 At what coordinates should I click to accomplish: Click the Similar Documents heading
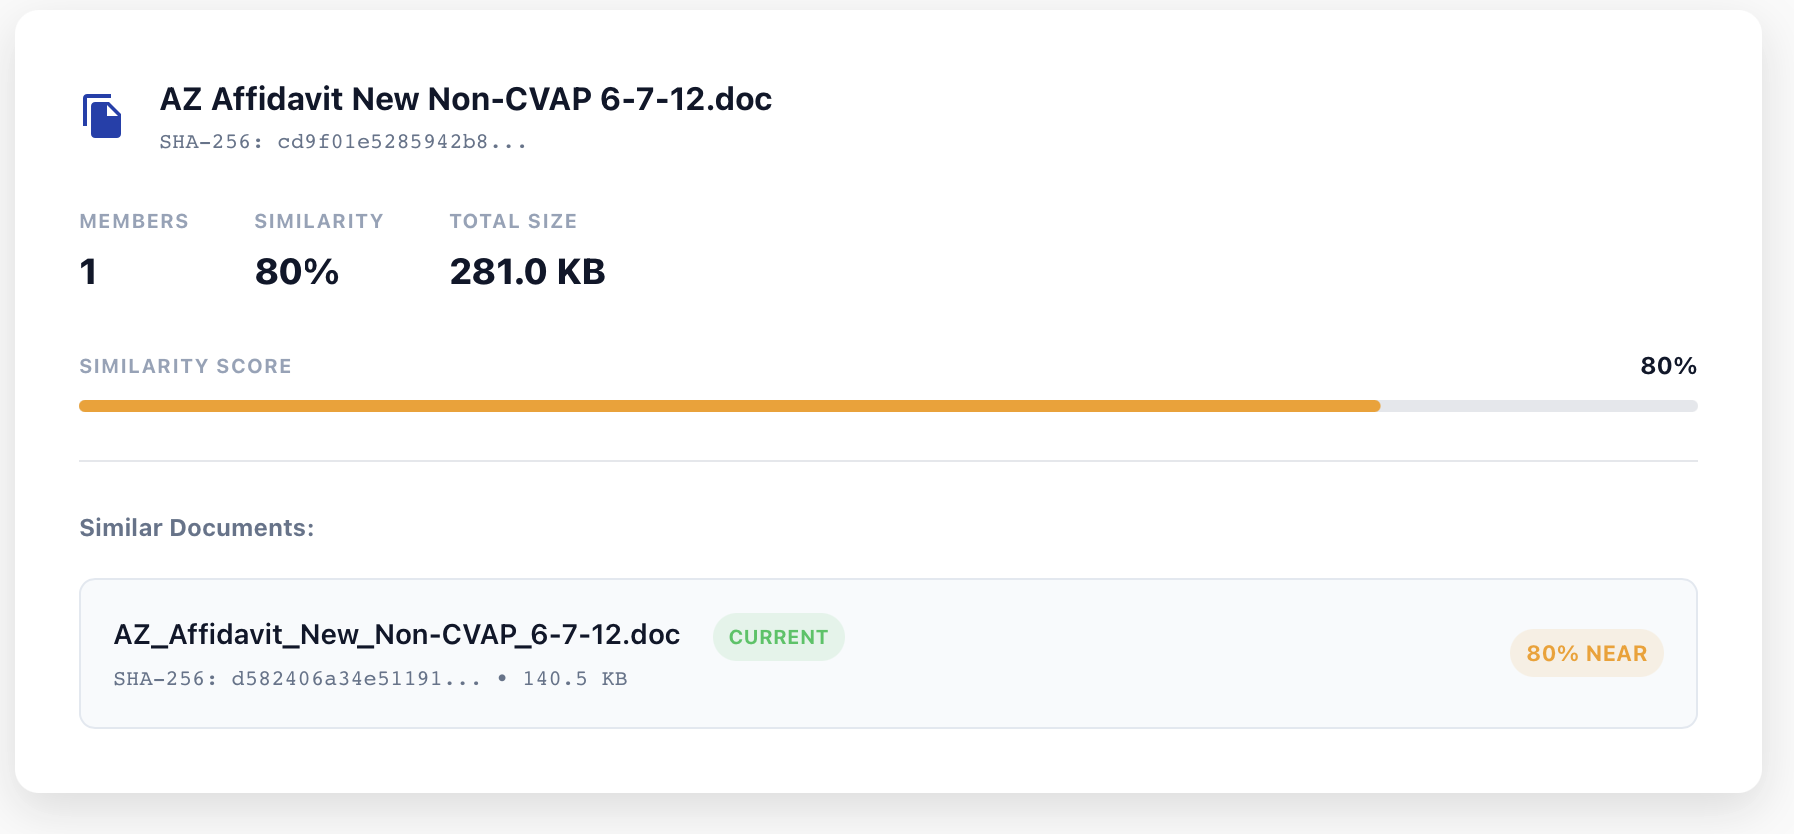point(197,528)
